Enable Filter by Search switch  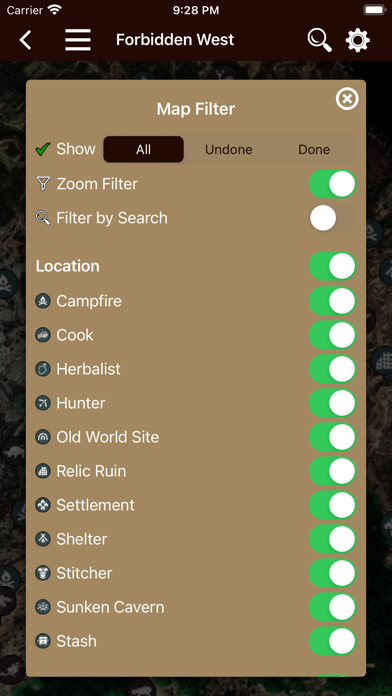[332, 218]
